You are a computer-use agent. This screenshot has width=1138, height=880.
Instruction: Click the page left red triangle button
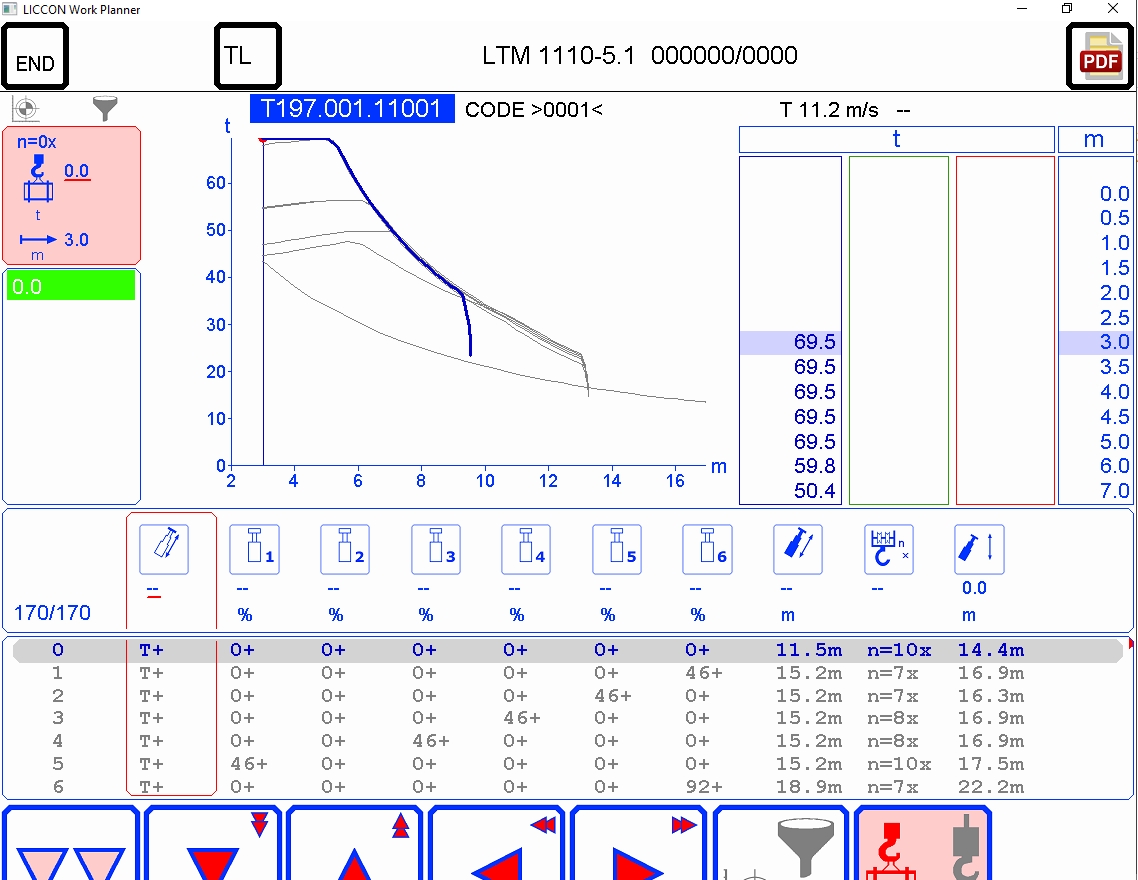tap(497, 843)
